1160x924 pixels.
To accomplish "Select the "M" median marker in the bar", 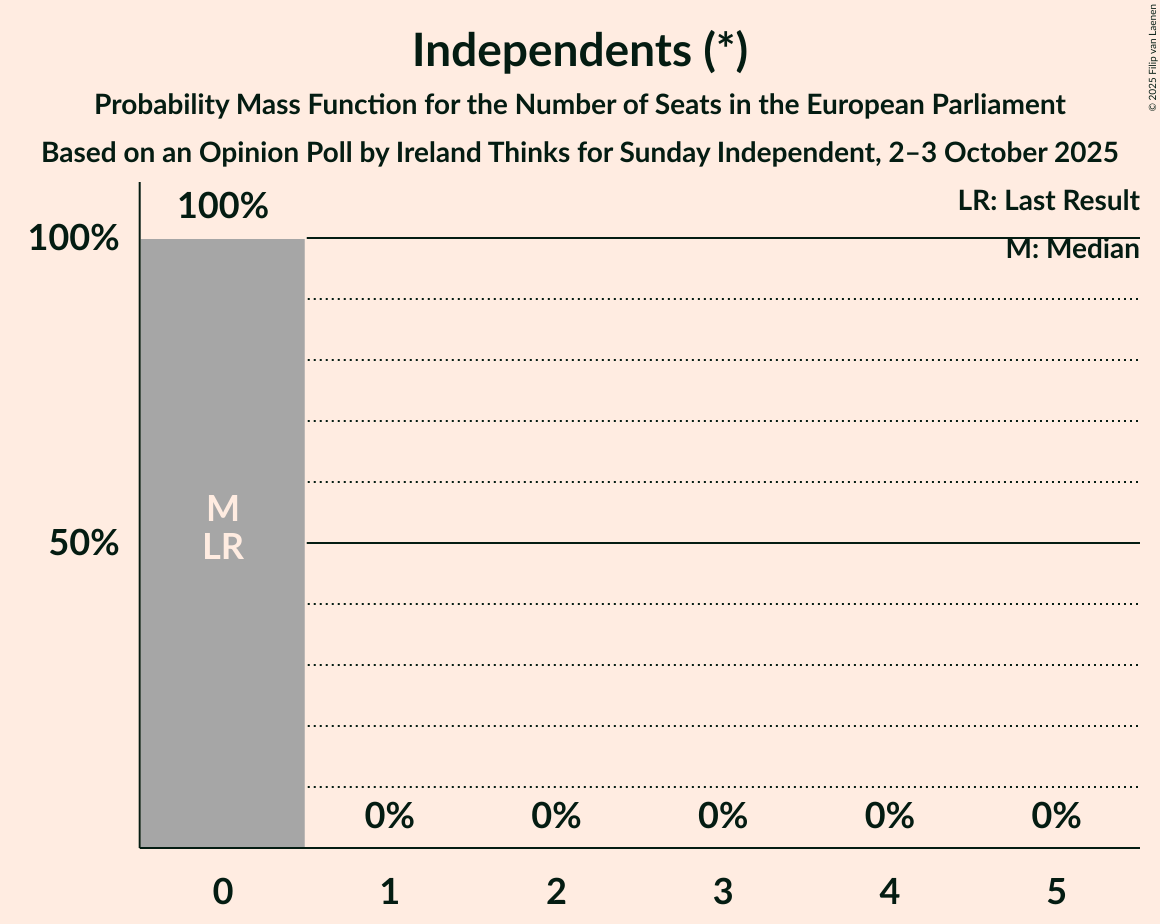I will click(223, 509).
